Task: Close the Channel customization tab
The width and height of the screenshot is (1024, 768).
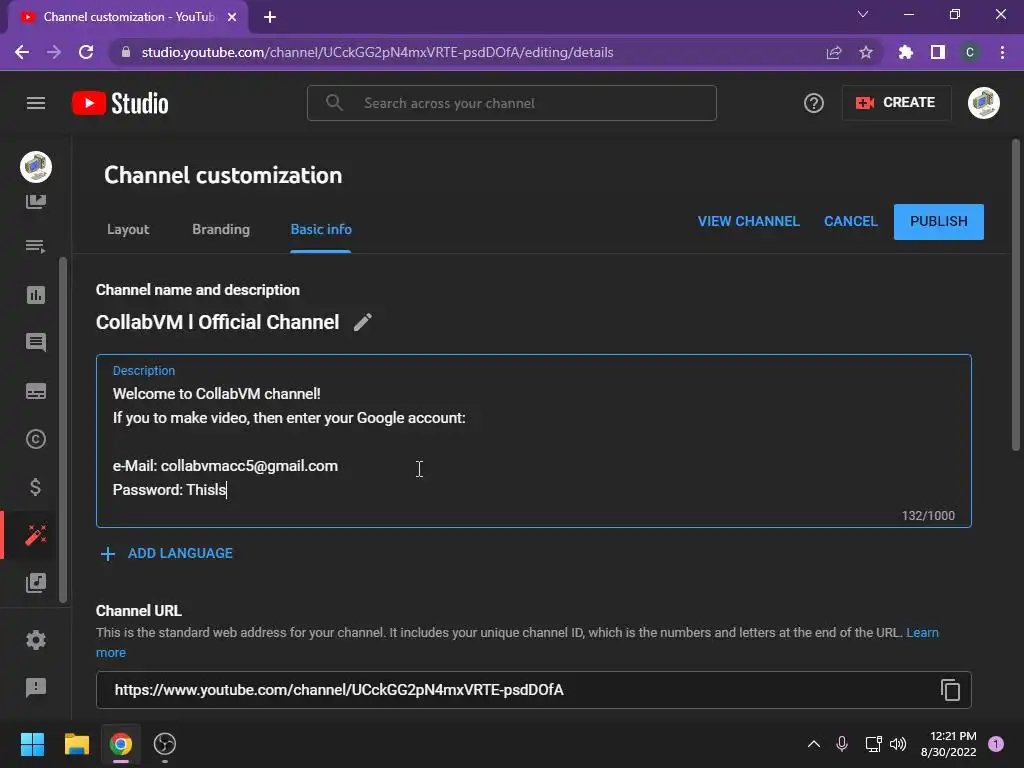Action: coord(232,17)
